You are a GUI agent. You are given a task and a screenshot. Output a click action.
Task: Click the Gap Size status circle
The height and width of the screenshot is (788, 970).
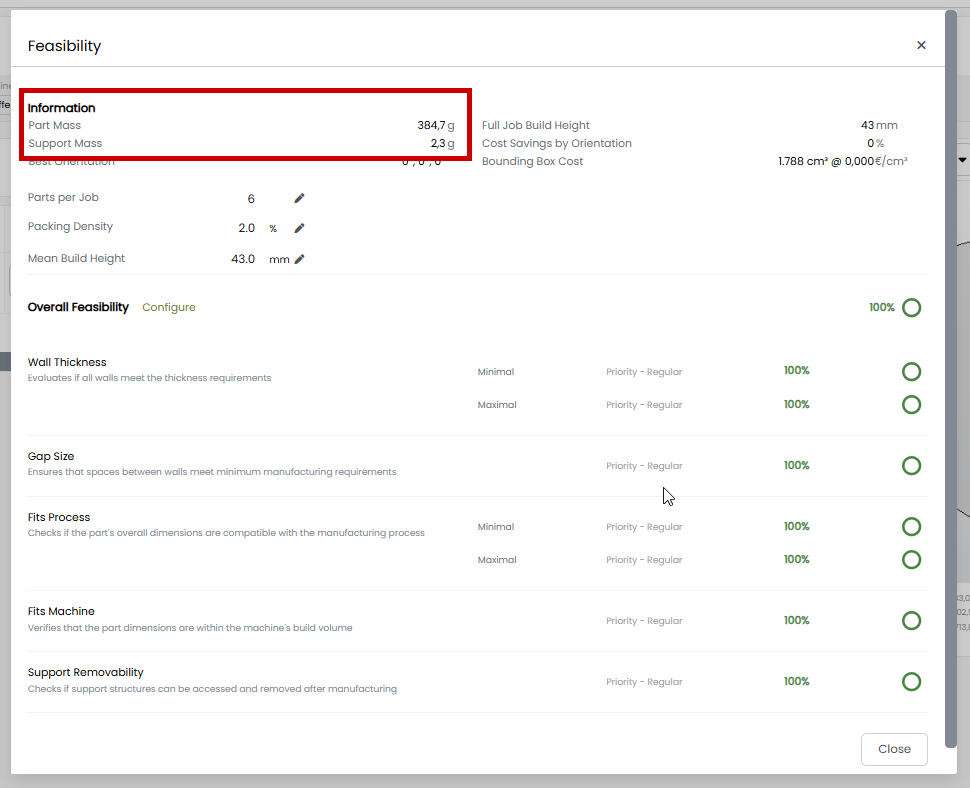click(x=911, y=466)
